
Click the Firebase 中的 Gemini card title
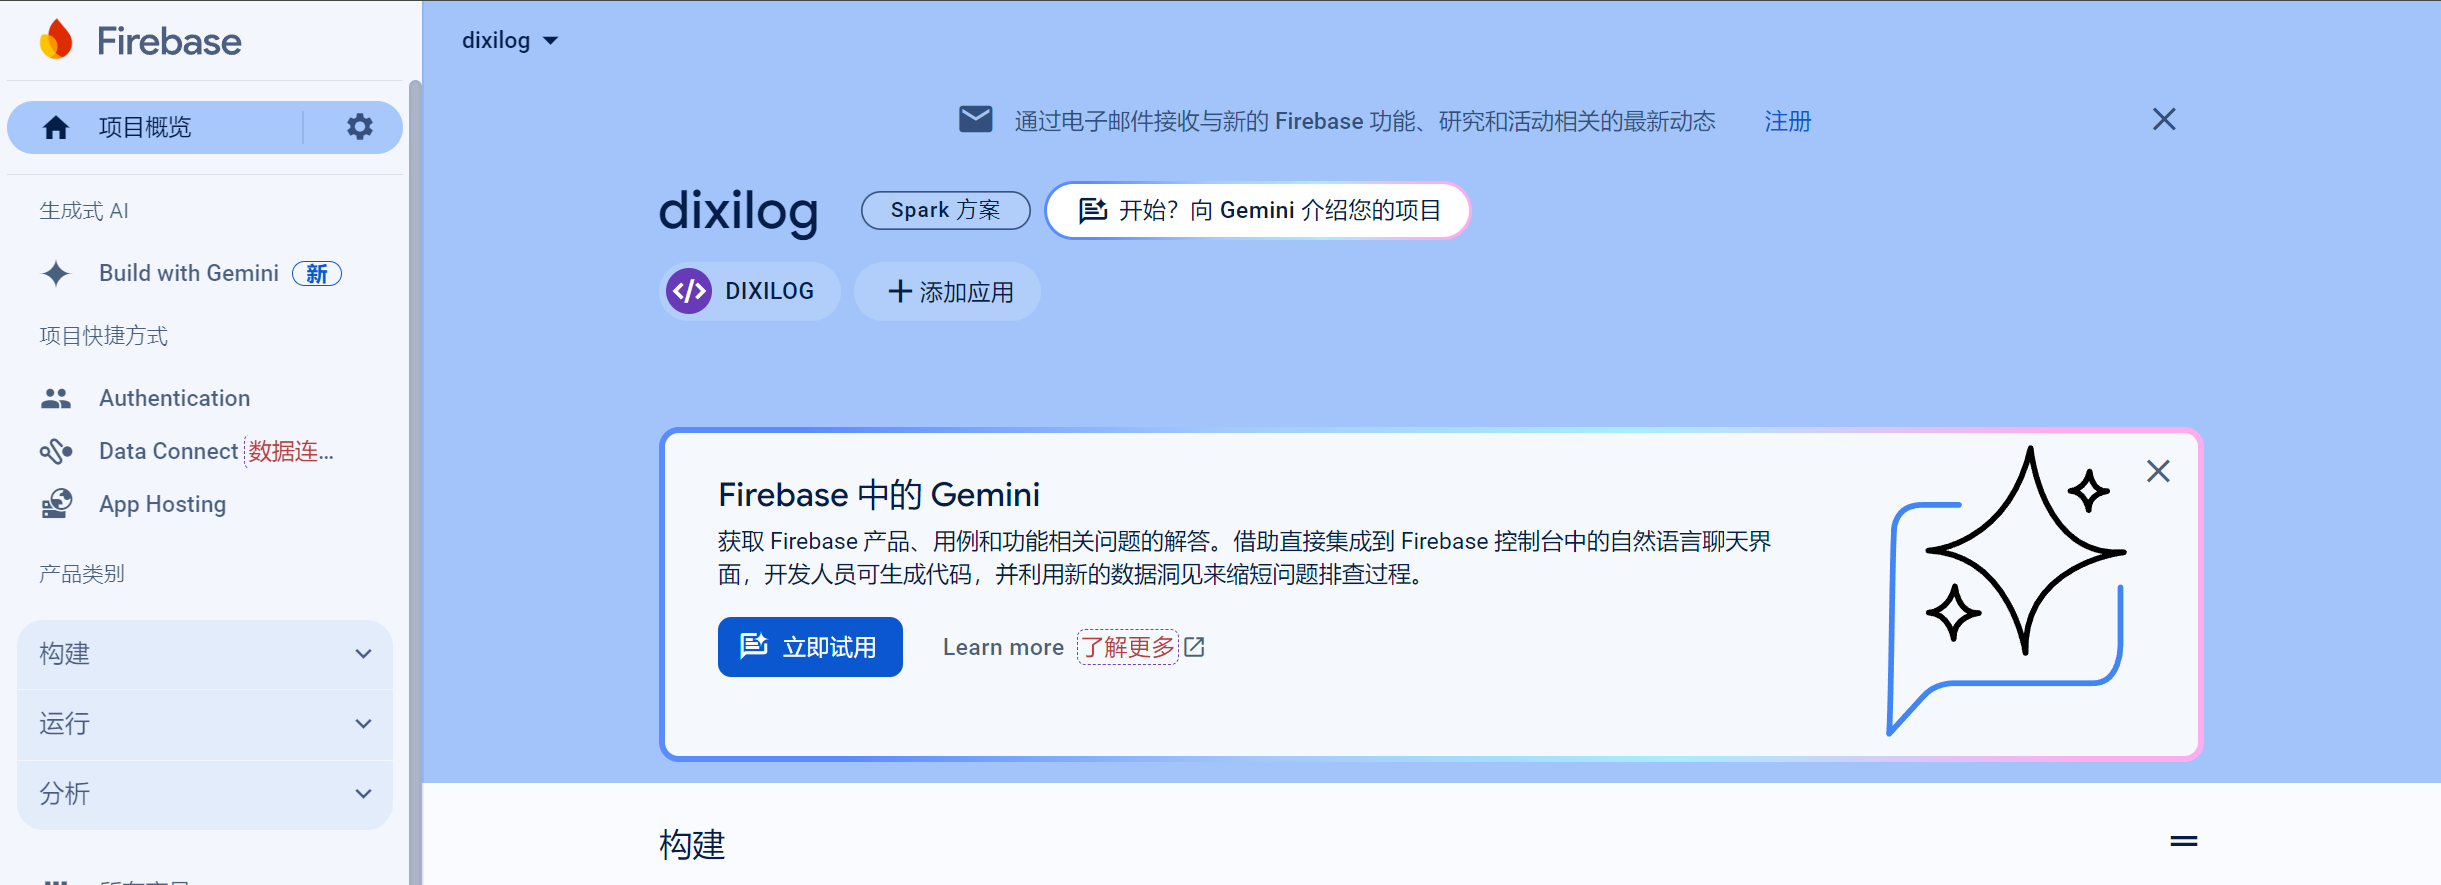pyautogui.click(x=879, y=495)
